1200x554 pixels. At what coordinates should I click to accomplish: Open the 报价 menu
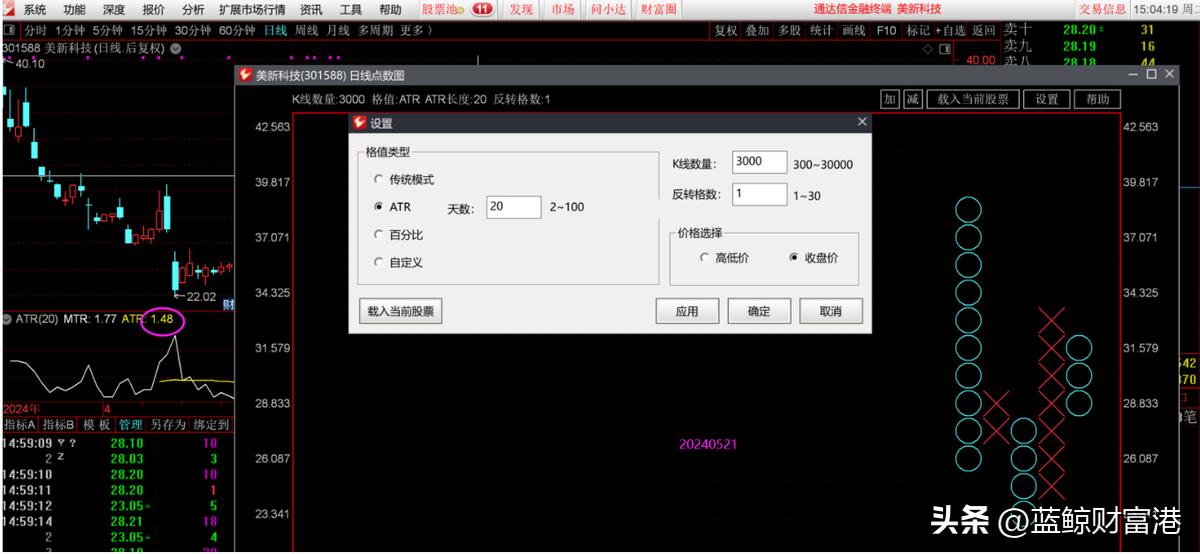point(154,9)
